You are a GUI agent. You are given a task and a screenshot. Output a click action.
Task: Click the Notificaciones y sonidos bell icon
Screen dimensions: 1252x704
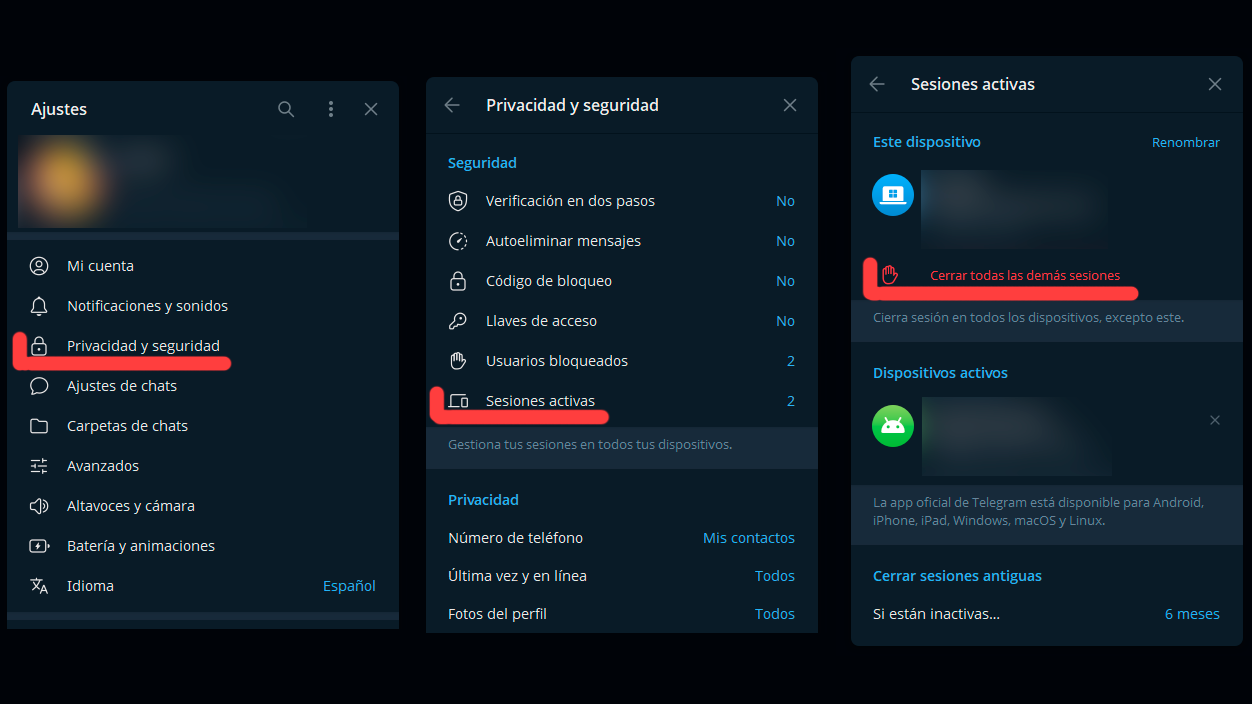click(39, 305)
